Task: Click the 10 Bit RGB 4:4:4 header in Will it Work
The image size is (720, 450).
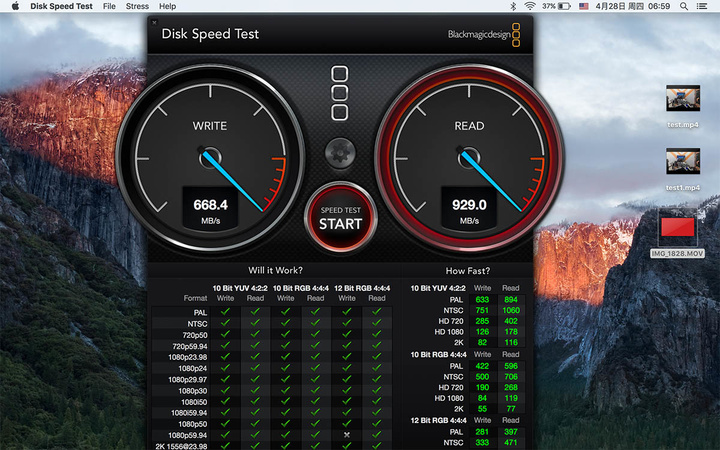Action: [x=301, y=288]
